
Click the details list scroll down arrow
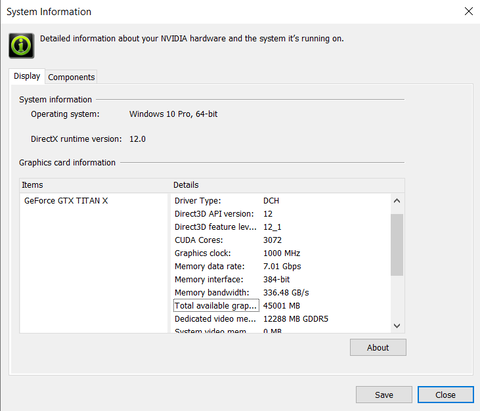tap(397, 326)
